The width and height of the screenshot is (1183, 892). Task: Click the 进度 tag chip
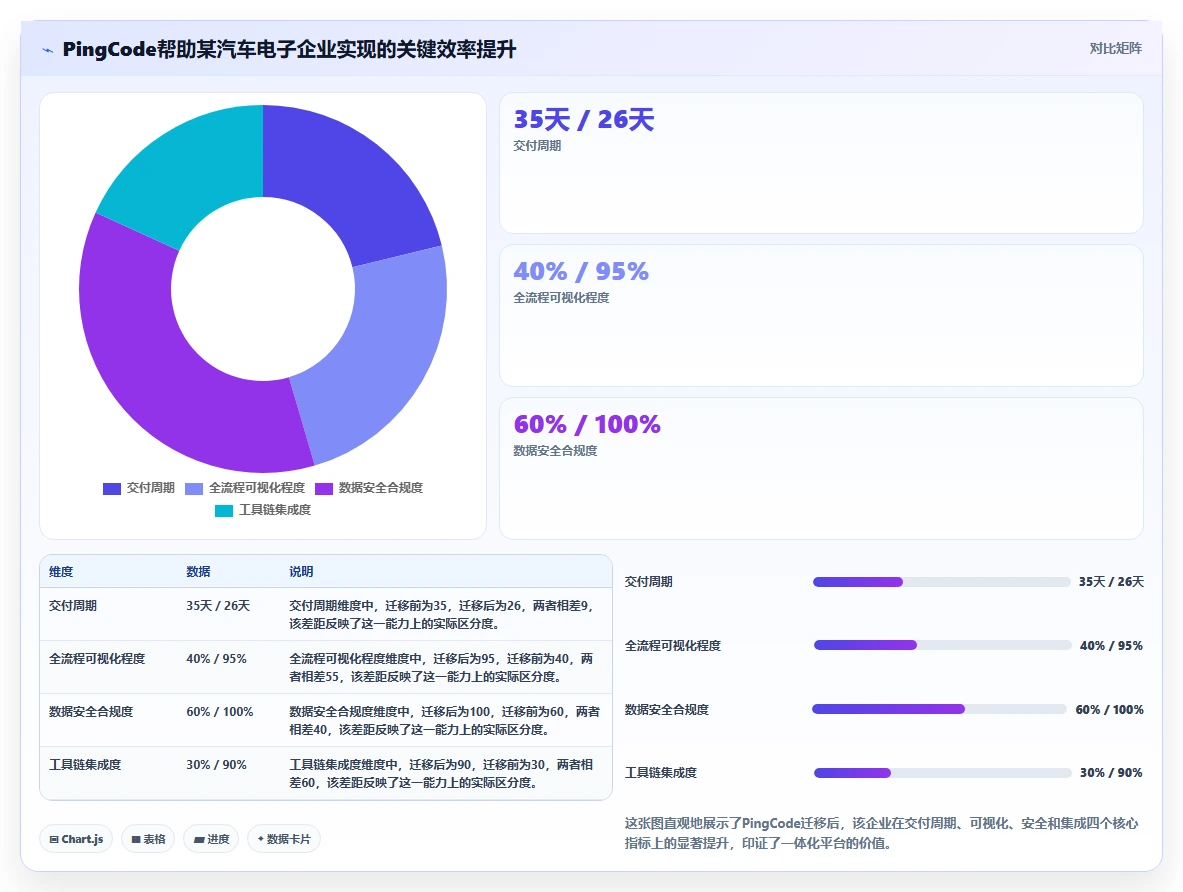pos(211,839)
